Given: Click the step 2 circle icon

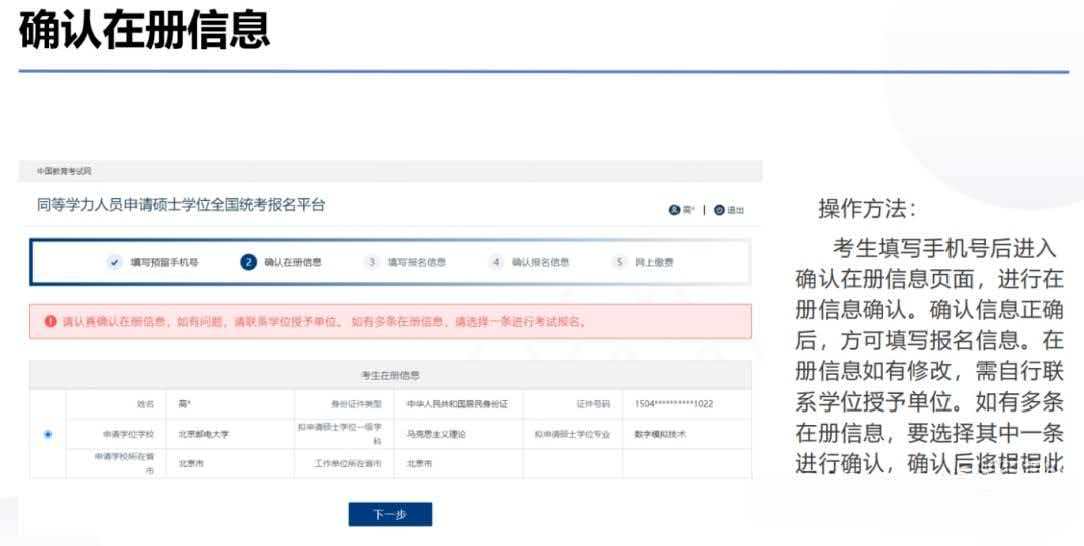Looking at the screenshot, I should pyautogui.click(x=248, y=263).
